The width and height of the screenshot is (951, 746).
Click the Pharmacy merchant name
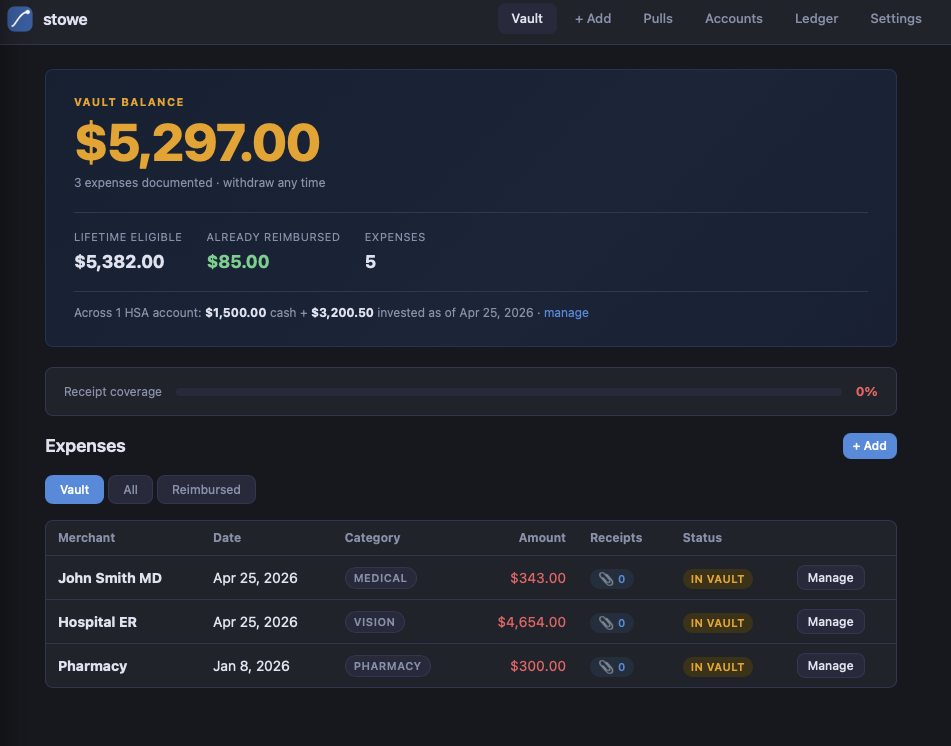[93, 666]
